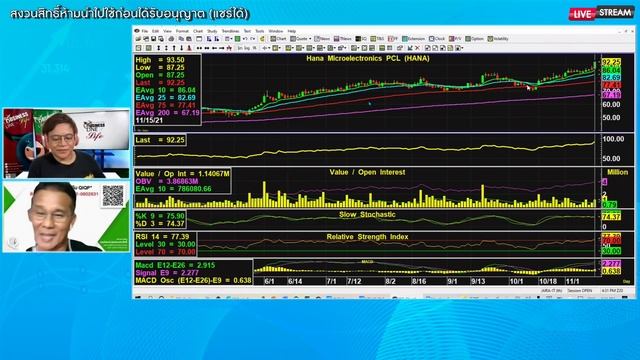Click the Session OPEN status bar entry
Screen dimensions: 640x360
pos(580,291)
